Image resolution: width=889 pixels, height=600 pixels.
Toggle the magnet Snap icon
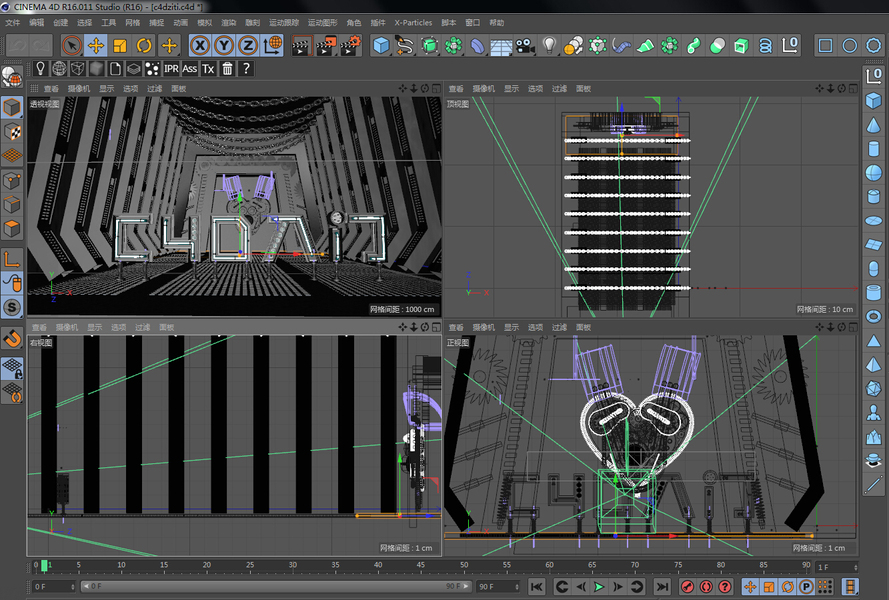point(12,340)
